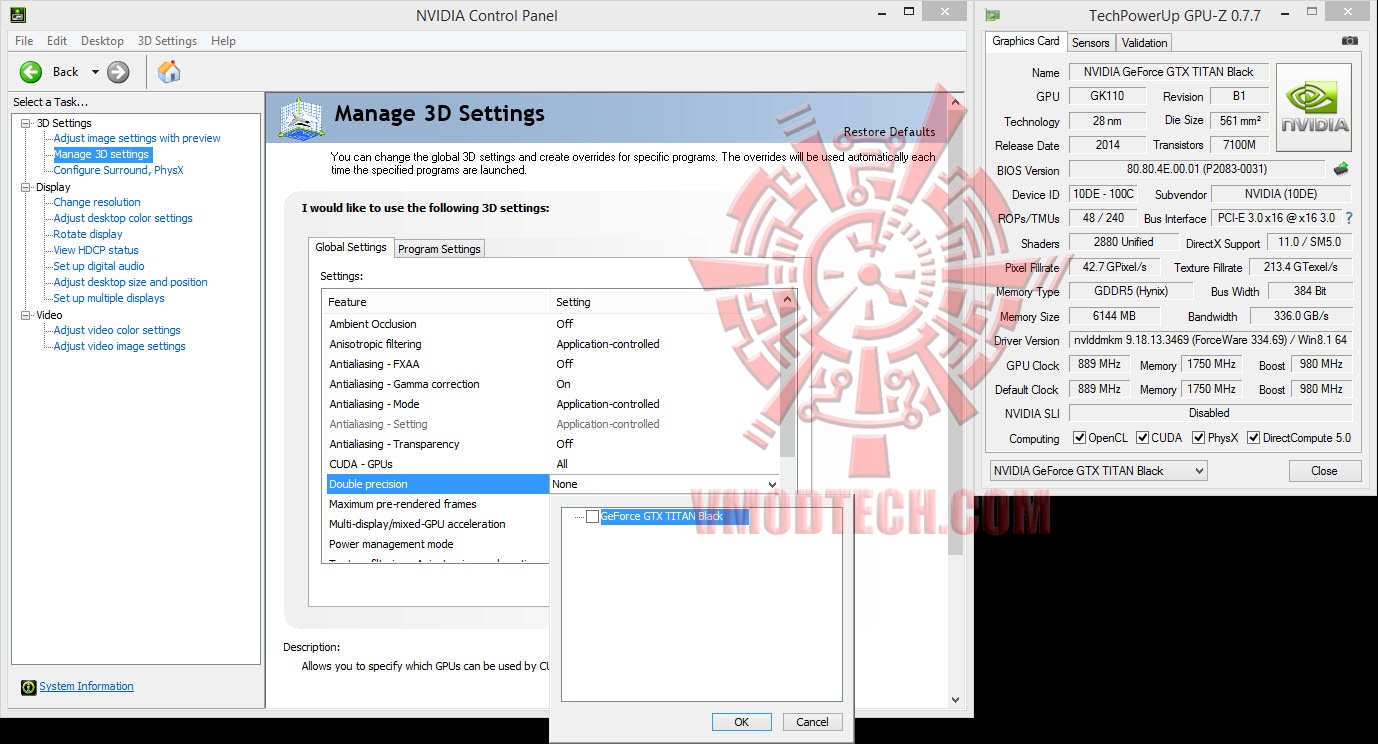Click the Forward arrow icon in the toolbar

(118, 71)
